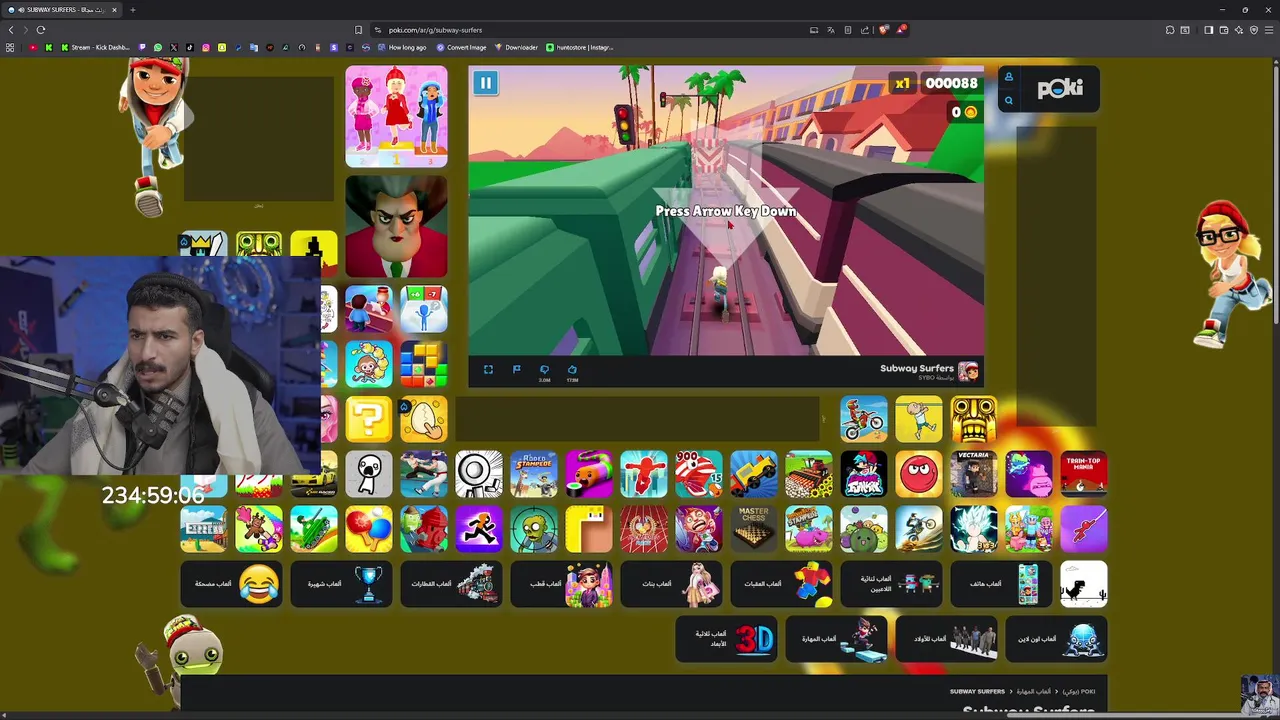The width and height of the screenshot is (1280, 720).
Task: Toggle the browser sidebar panel
Action: (1208, 30)
